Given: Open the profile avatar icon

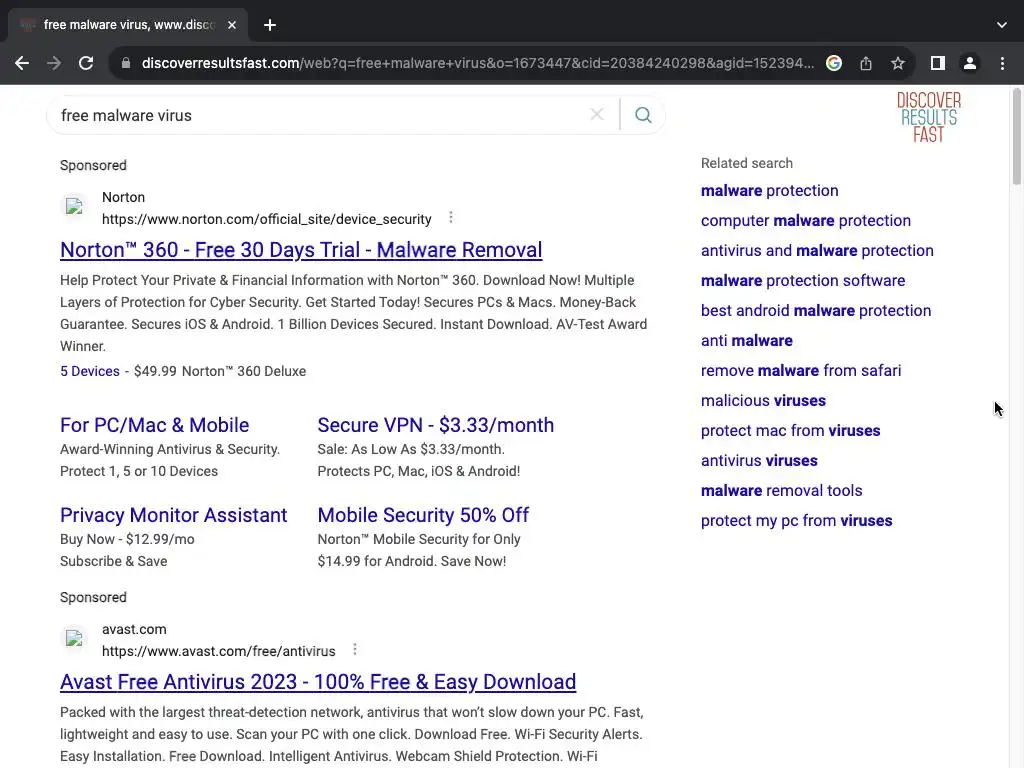Looking at the screenshot, I should pyautogui.click(x=970, y=63).
